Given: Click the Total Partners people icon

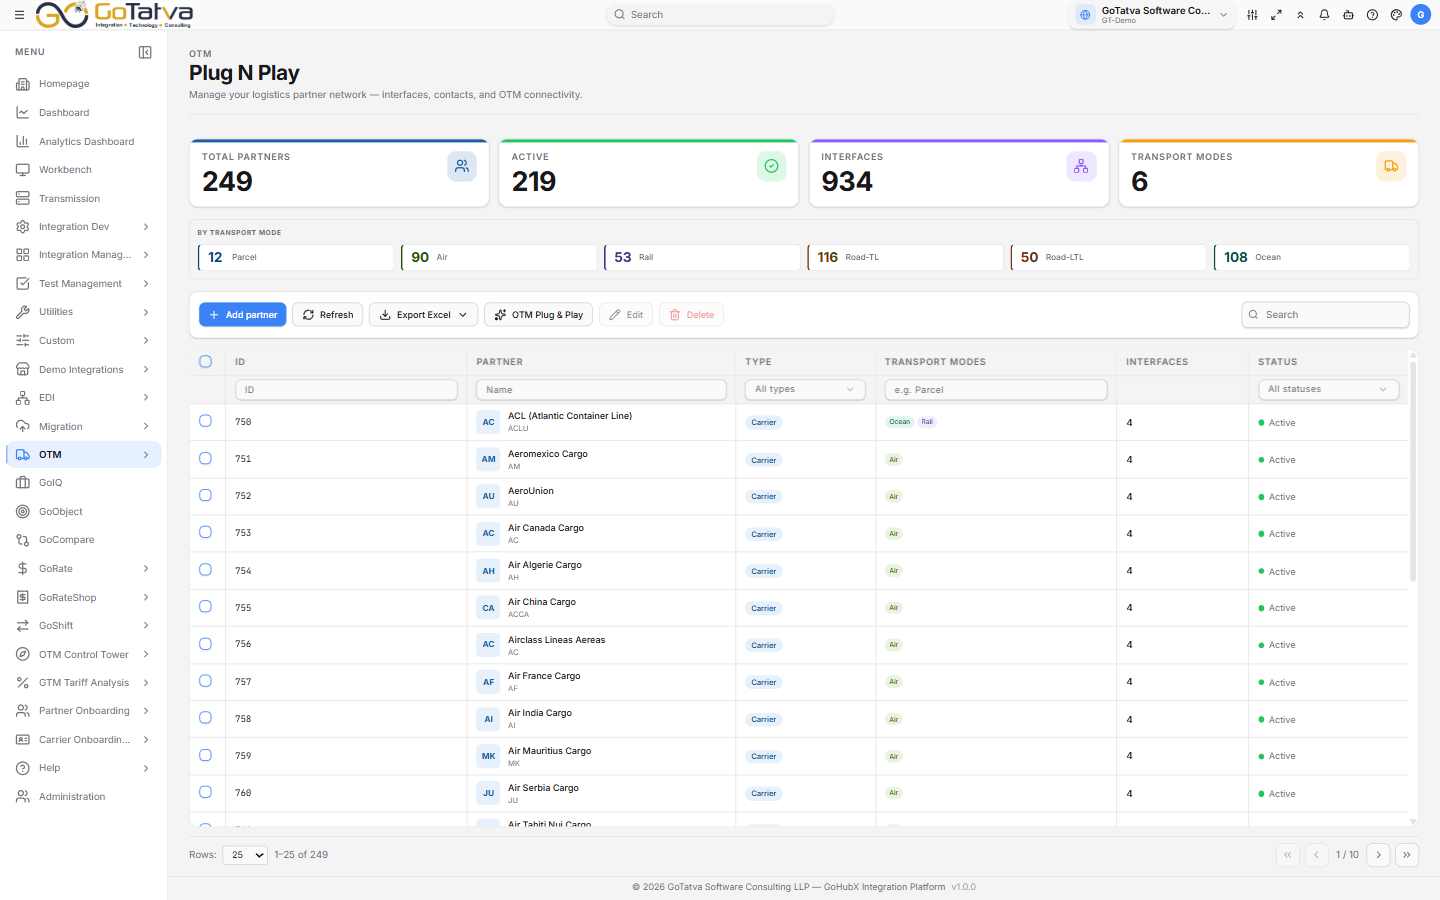Looking at the screenshot, I should coord(462,166).
